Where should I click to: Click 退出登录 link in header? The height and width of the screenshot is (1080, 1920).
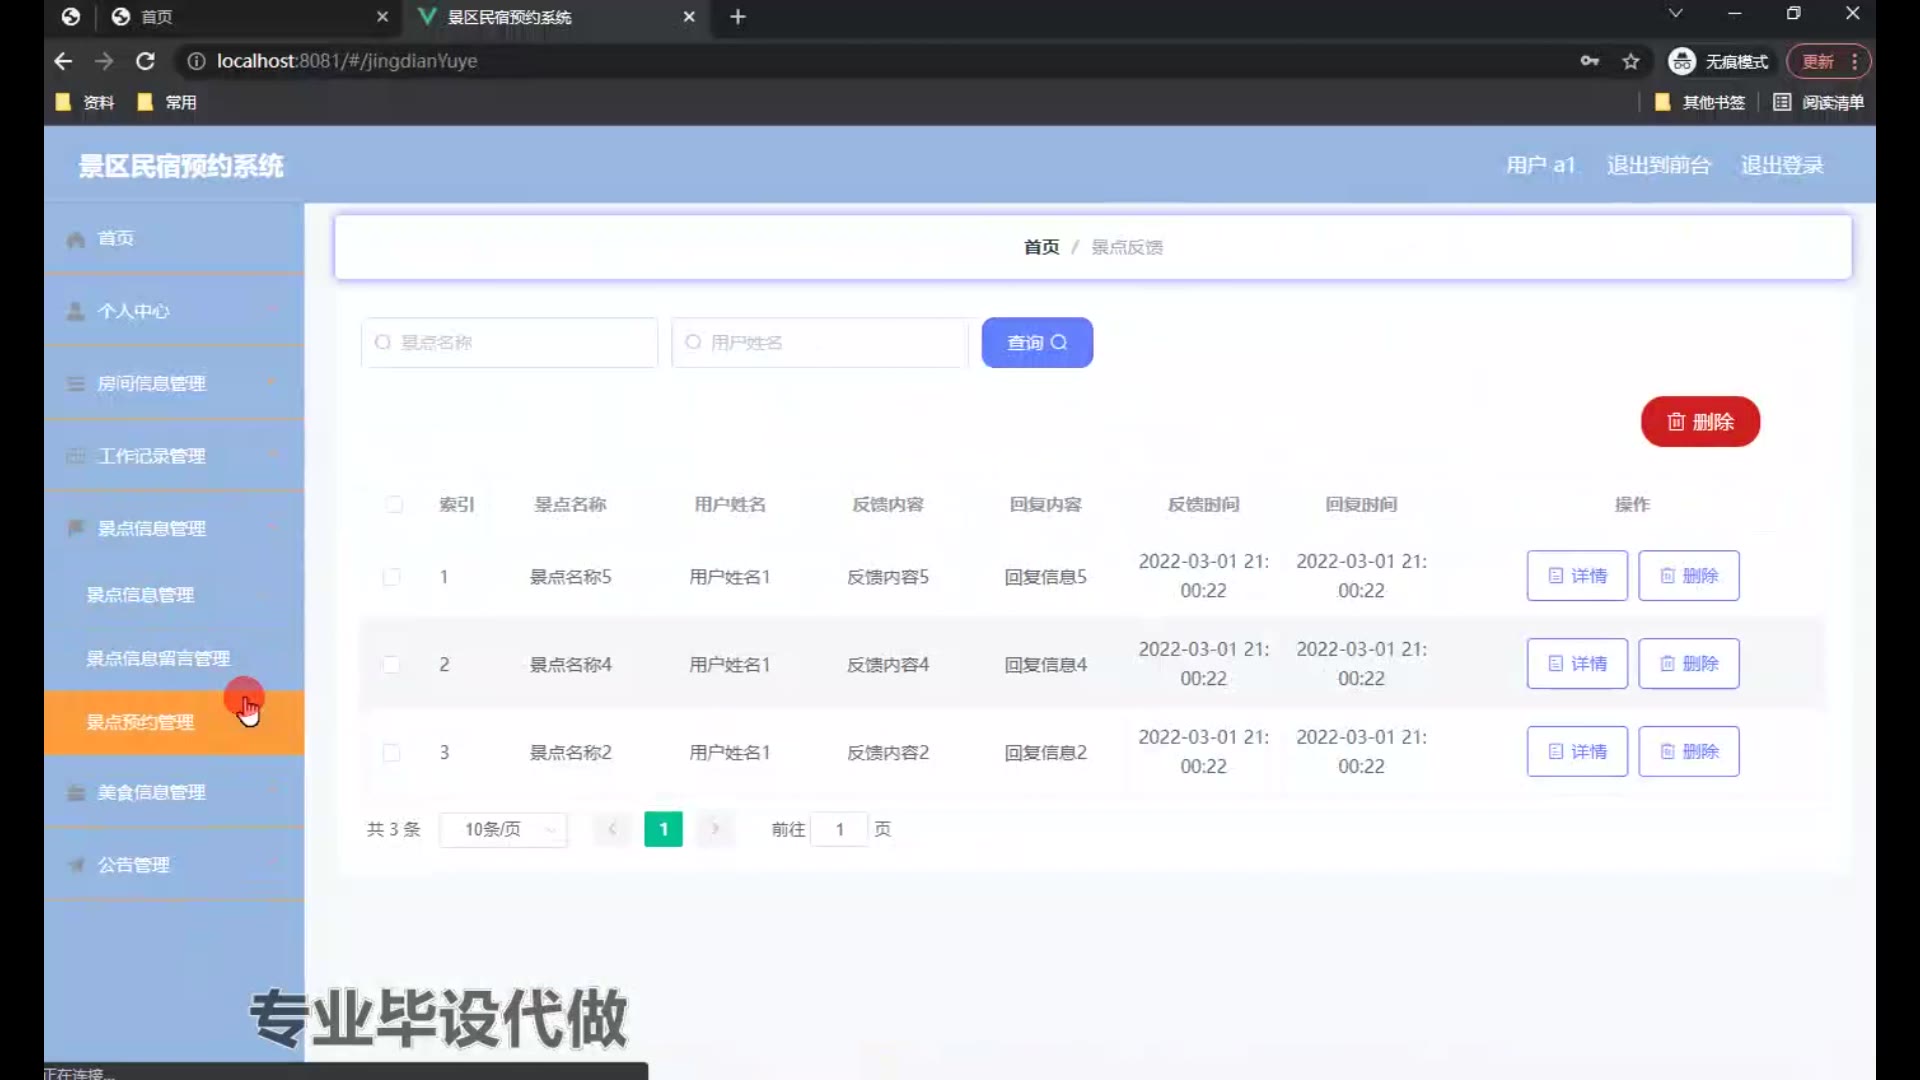[1782, 165]
